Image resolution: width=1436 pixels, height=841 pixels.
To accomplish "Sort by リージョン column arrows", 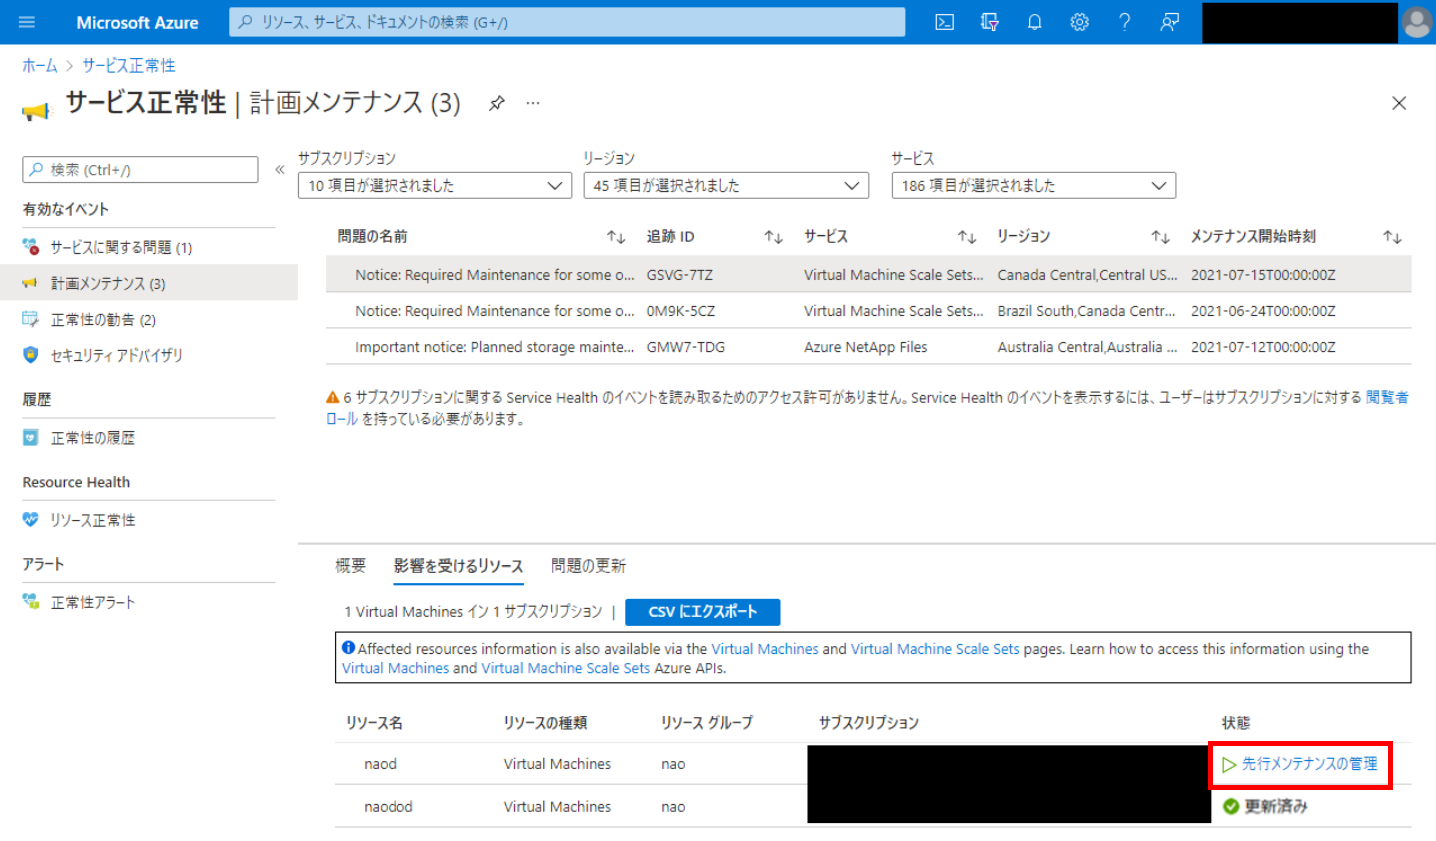I will coord(1160,237).
